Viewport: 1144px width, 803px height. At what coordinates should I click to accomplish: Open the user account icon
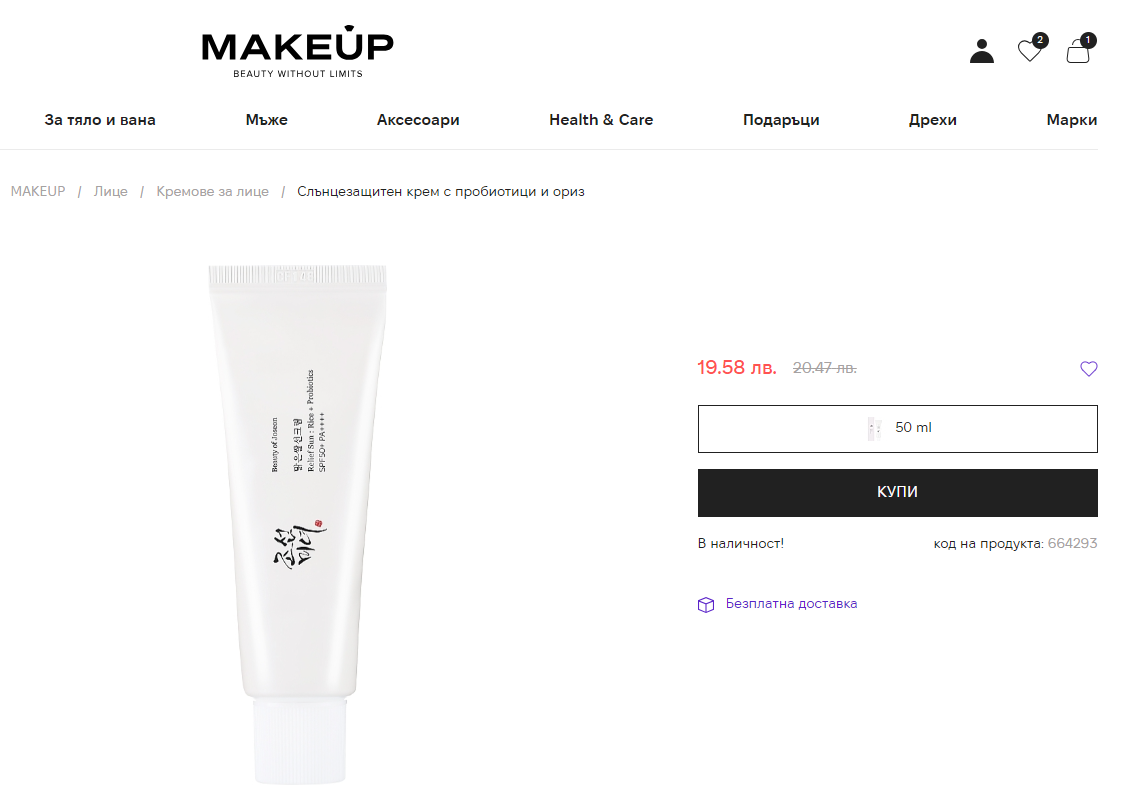981,51
